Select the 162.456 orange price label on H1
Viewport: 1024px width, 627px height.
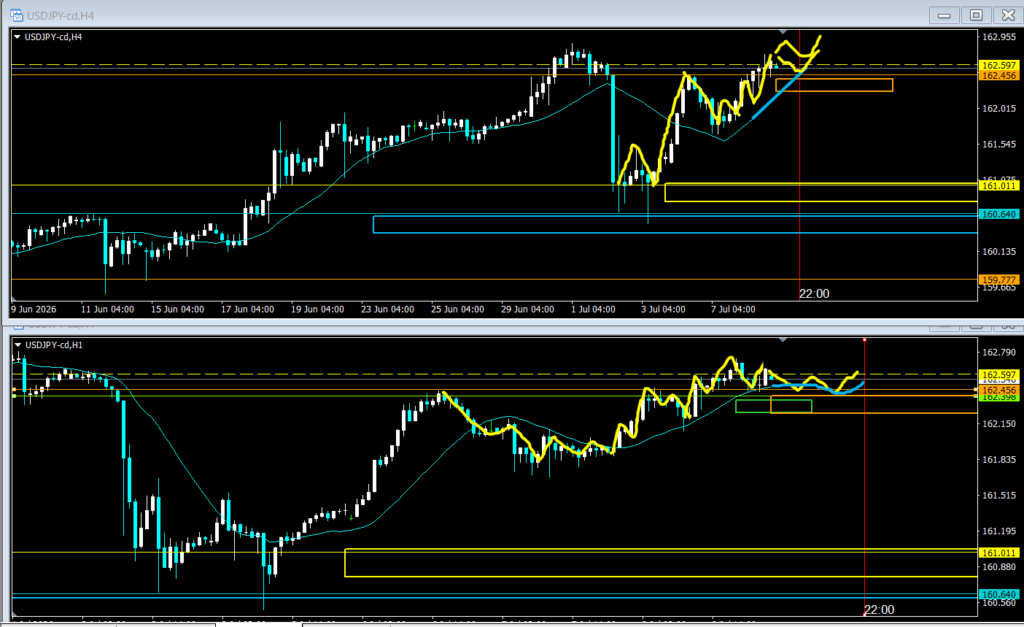[x=999, y=390]
